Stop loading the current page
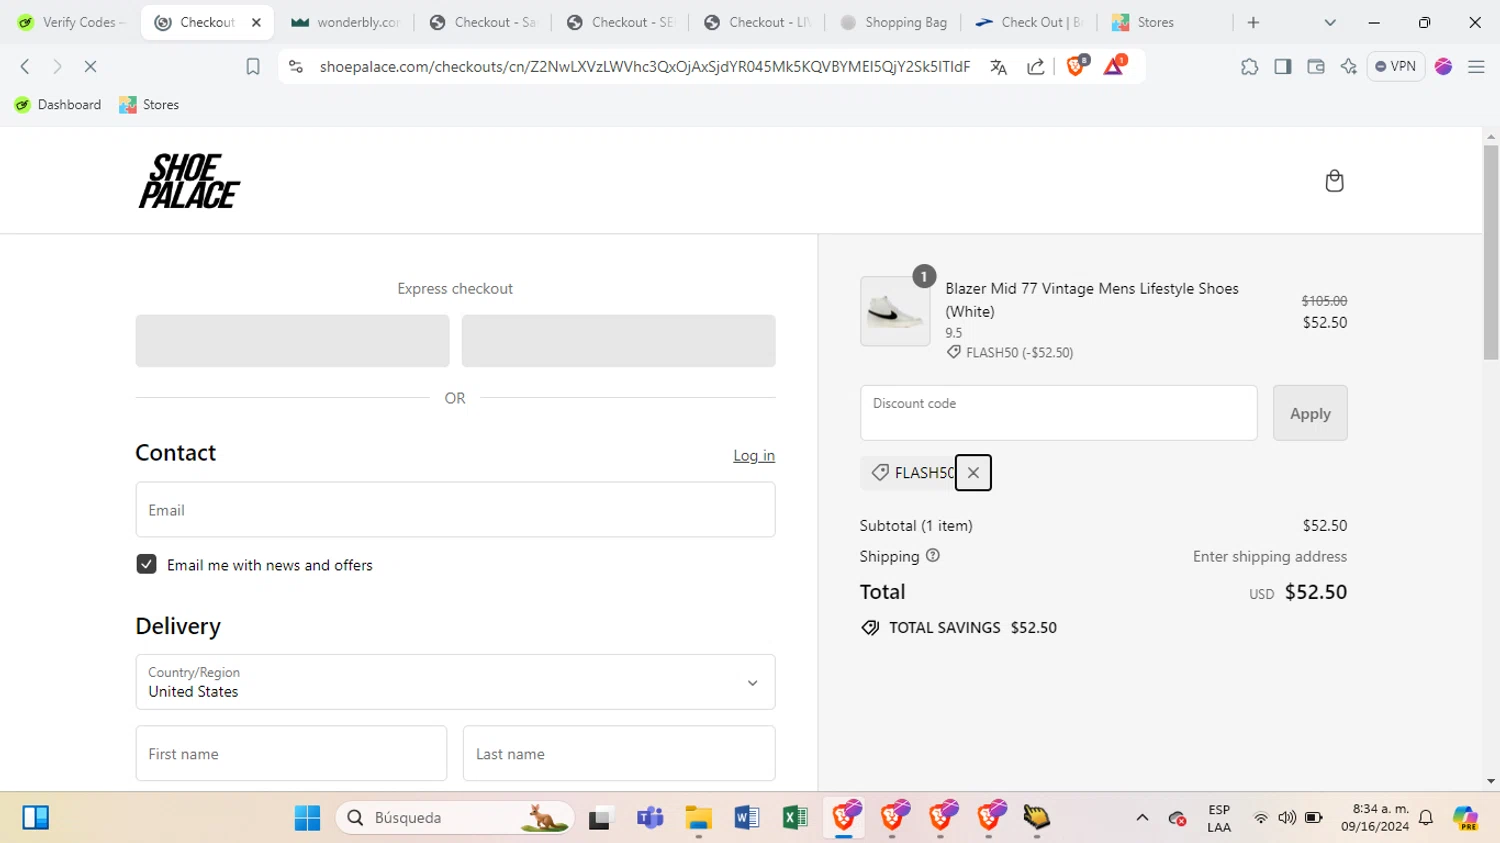The width and height of the screenshot is (1500, 843). pyautogui.click(x=90, y=66)
